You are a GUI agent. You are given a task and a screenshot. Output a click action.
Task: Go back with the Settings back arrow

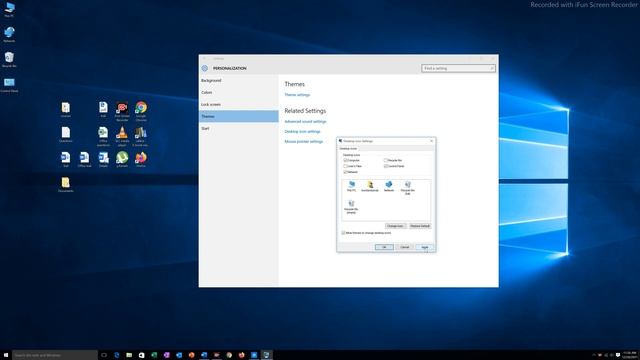204,58
